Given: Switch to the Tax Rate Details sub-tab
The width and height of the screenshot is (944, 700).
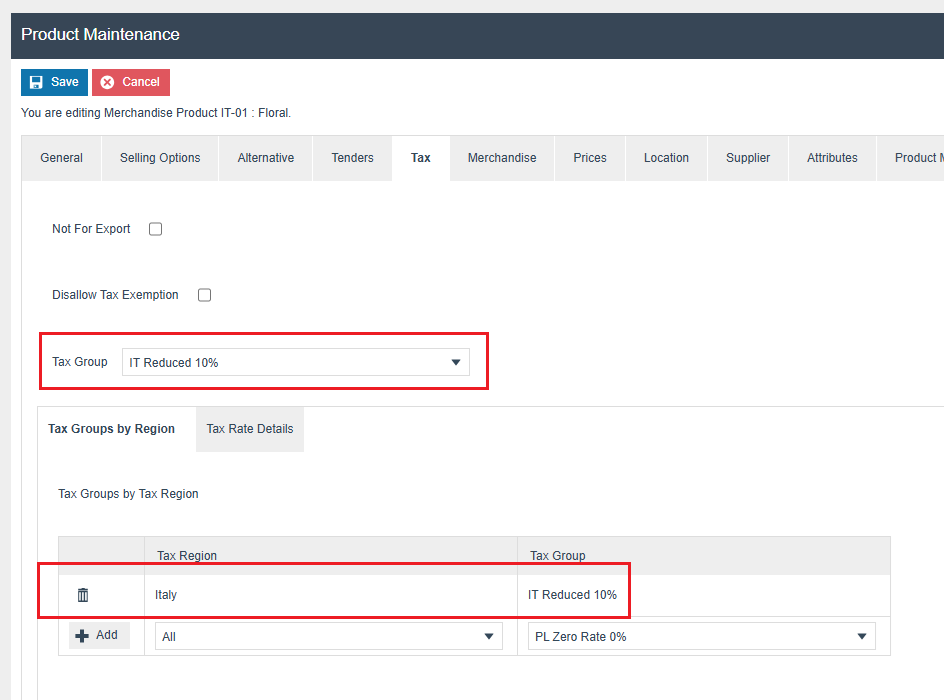Looking at the screenshot, I should [x=250, y=429].
